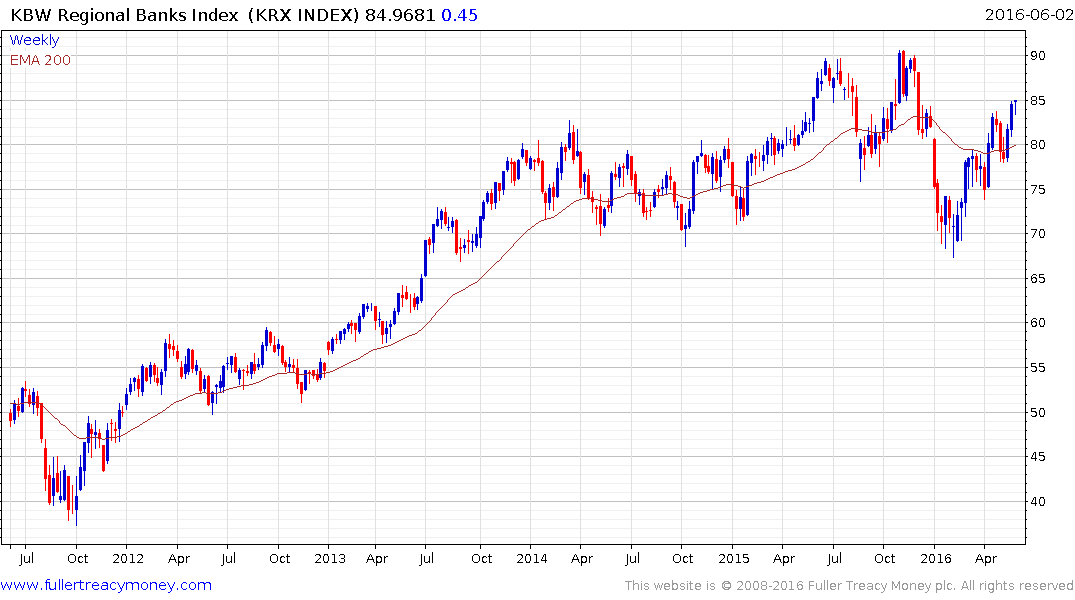This screenshot has height=600, width=1075.
Task: Select the 40 price axis label
Action: [x=1037, y=501]
